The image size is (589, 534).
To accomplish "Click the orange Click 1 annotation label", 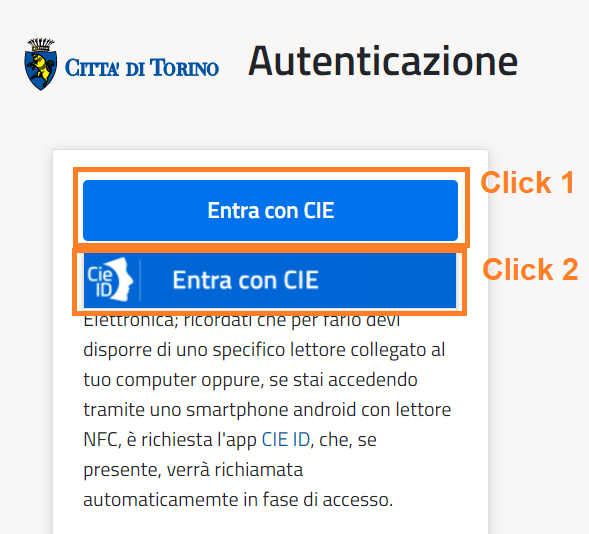I will click(x=527, y=182).
